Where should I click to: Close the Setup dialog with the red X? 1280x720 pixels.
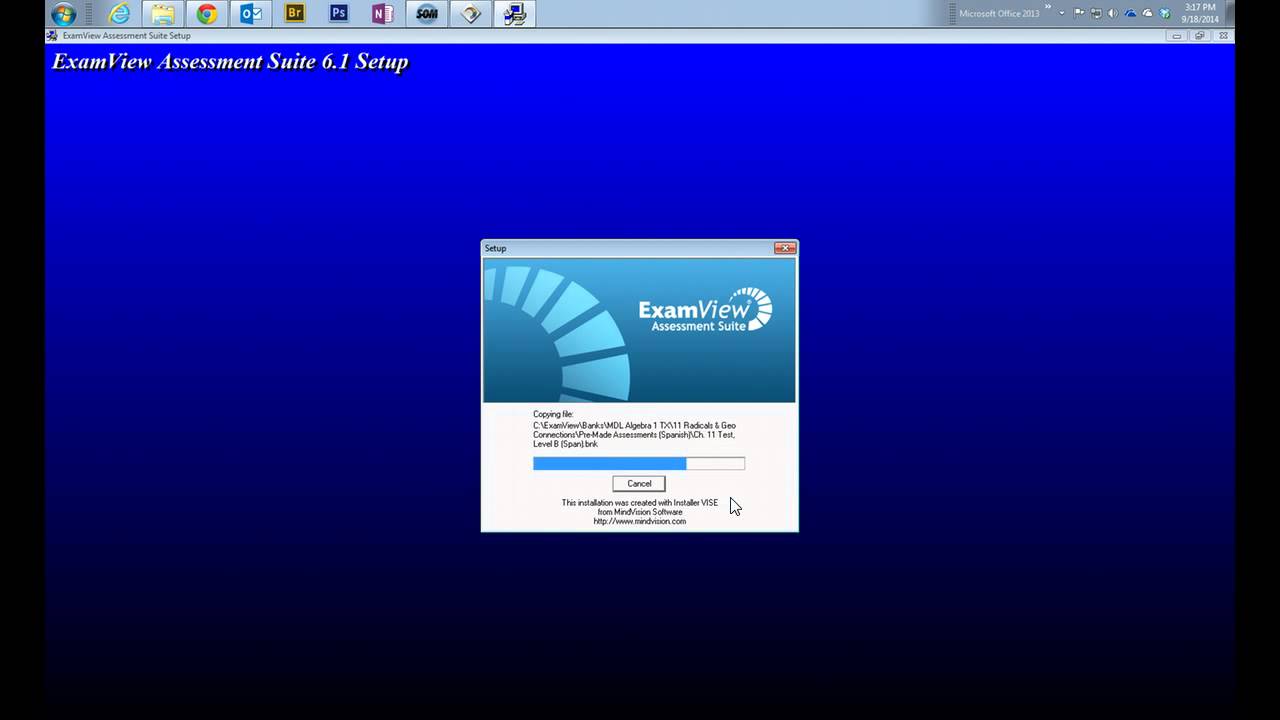785,248
